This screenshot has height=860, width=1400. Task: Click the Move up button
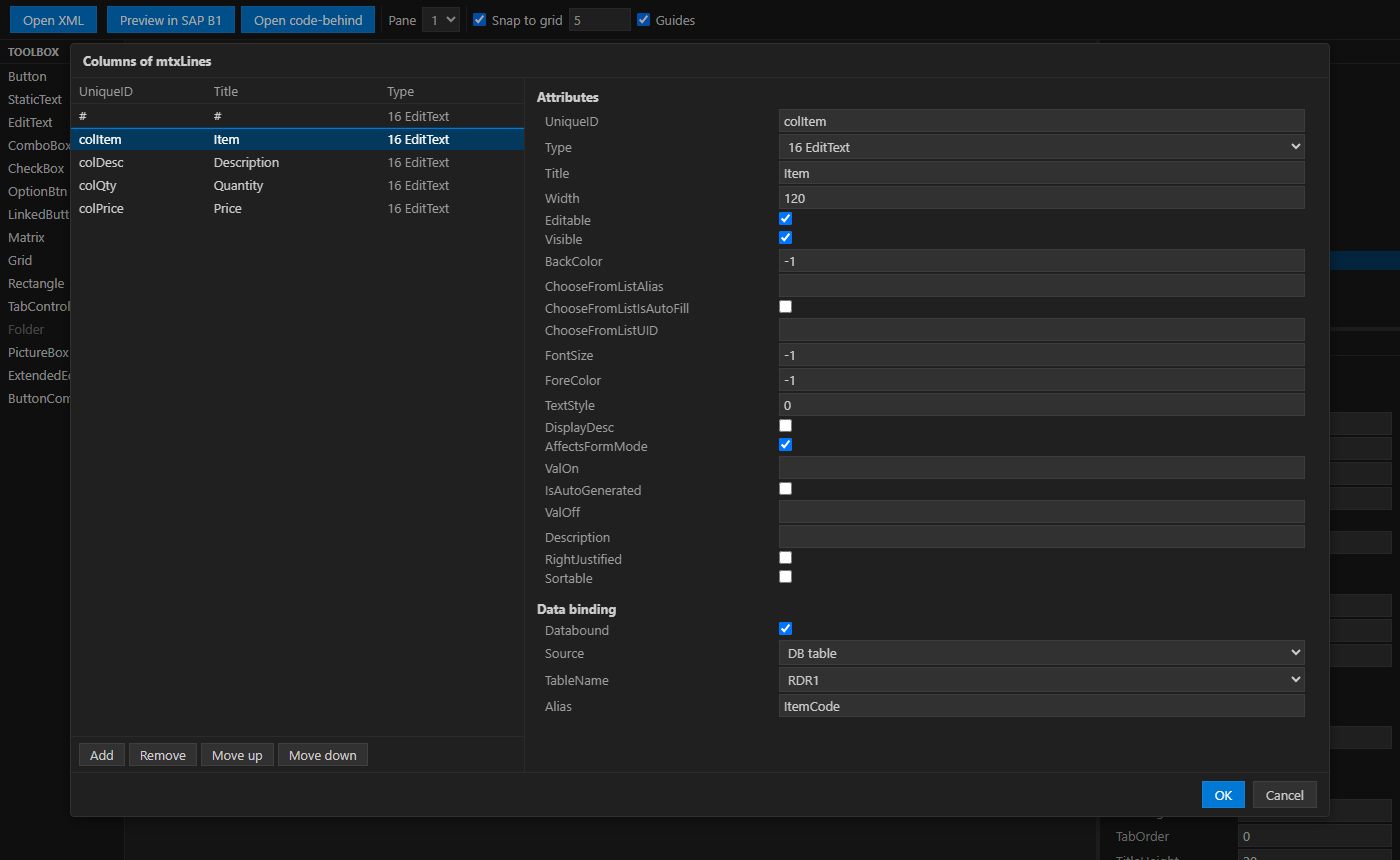(237, 755)
